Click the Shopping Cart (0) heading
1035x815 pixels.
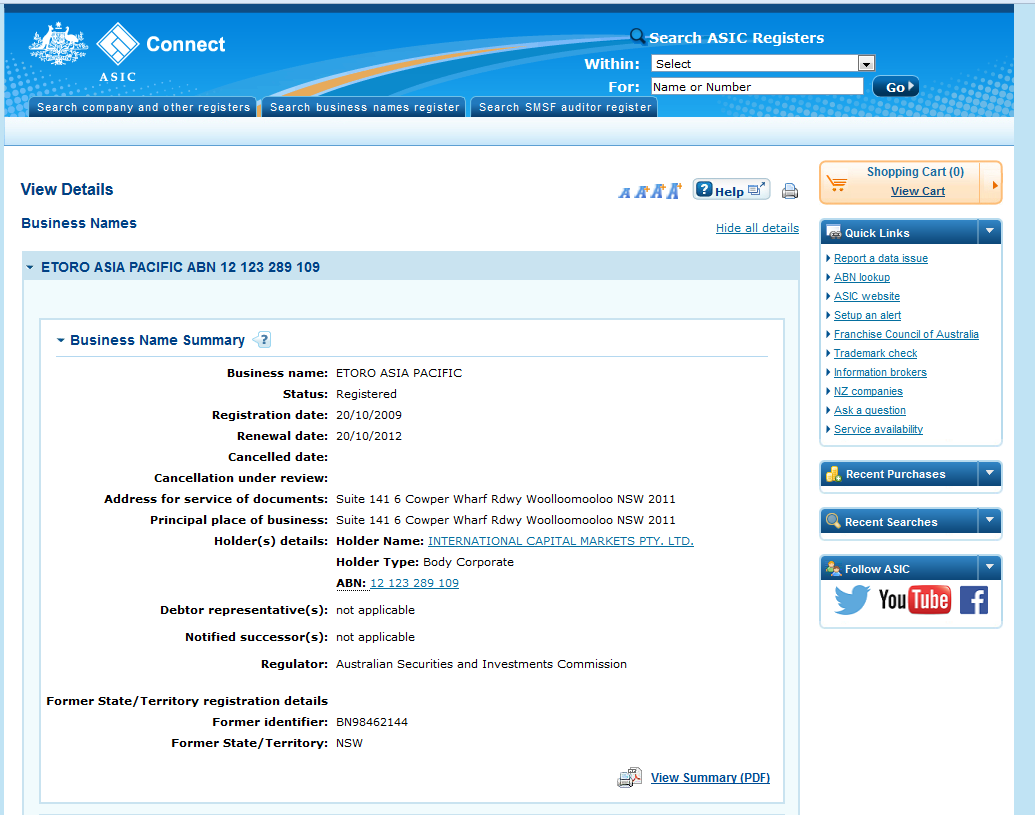pos(915,172)
